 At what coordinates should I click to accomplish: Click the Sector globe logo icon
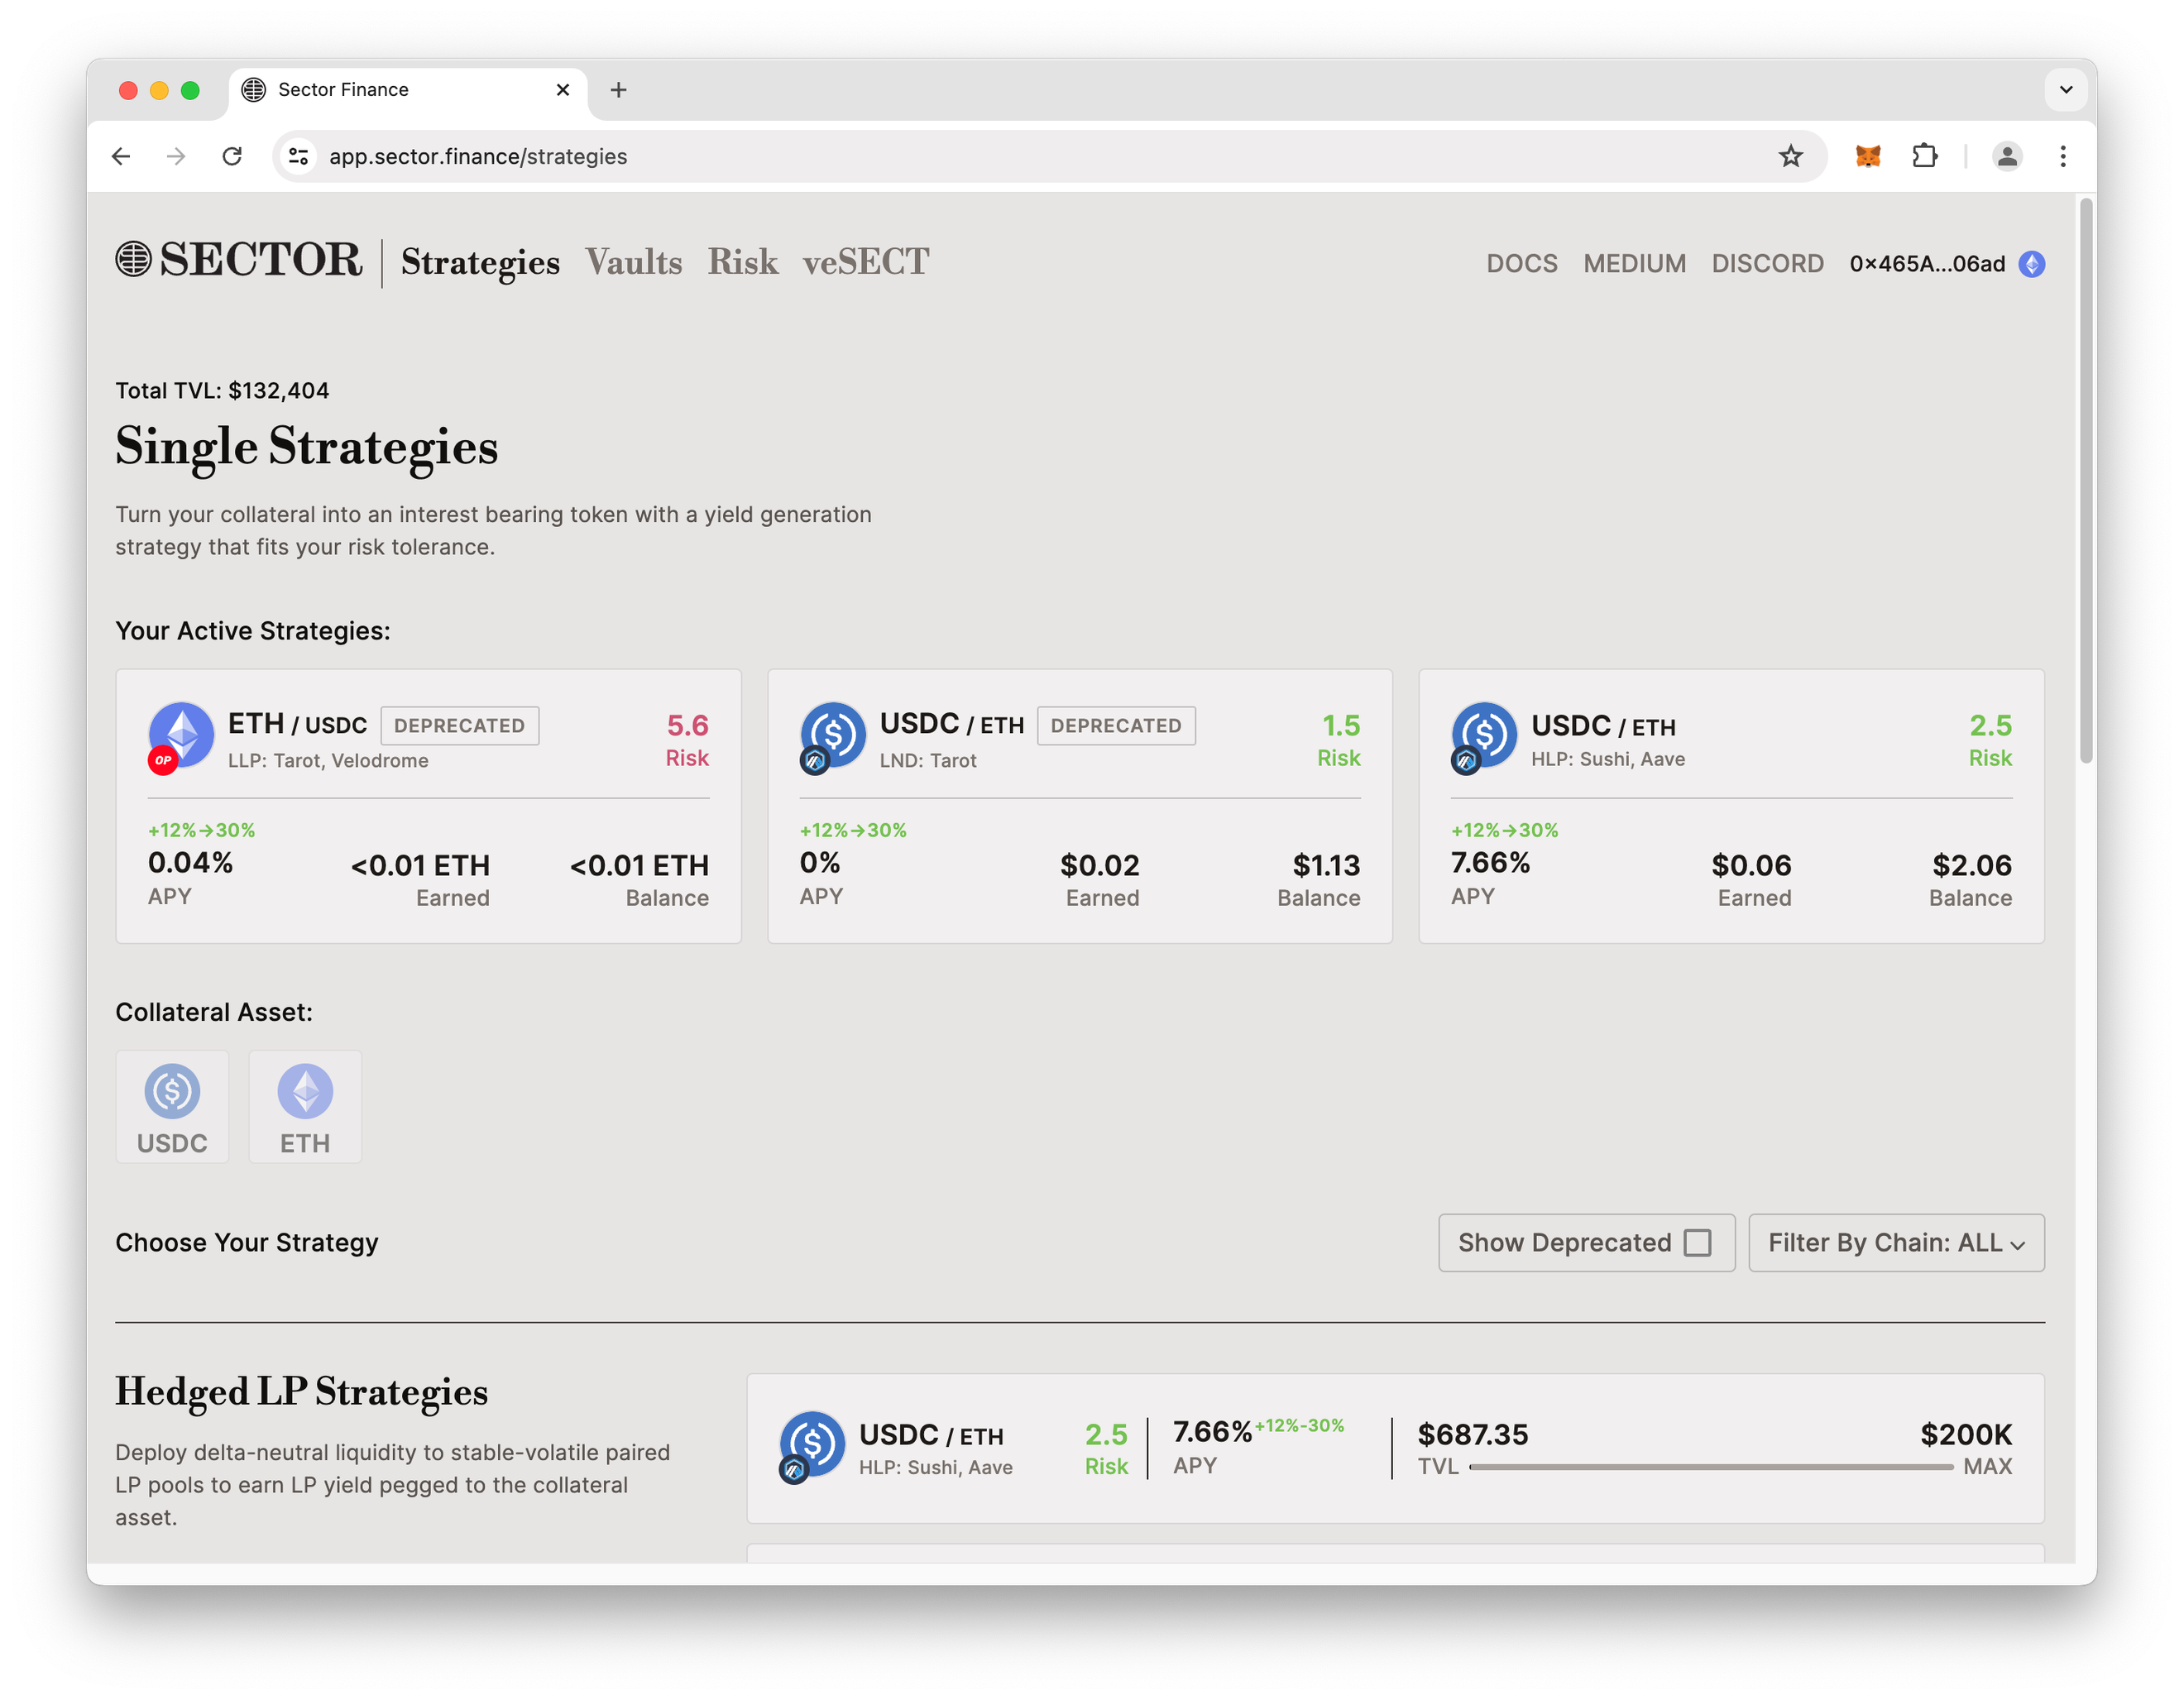[133, 259]
